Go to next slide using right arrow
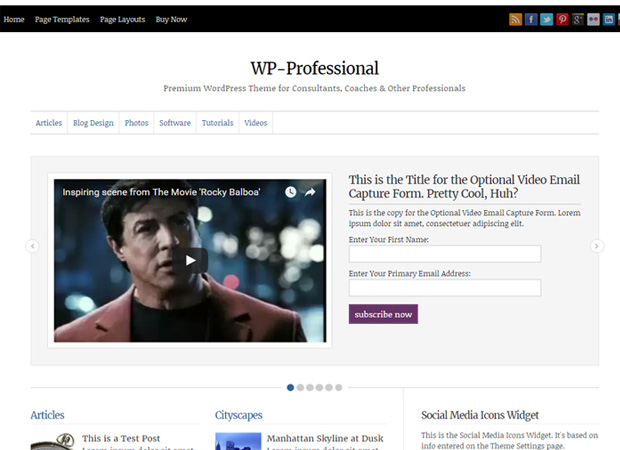Screen dimensions: 620x450 (597, 246)
